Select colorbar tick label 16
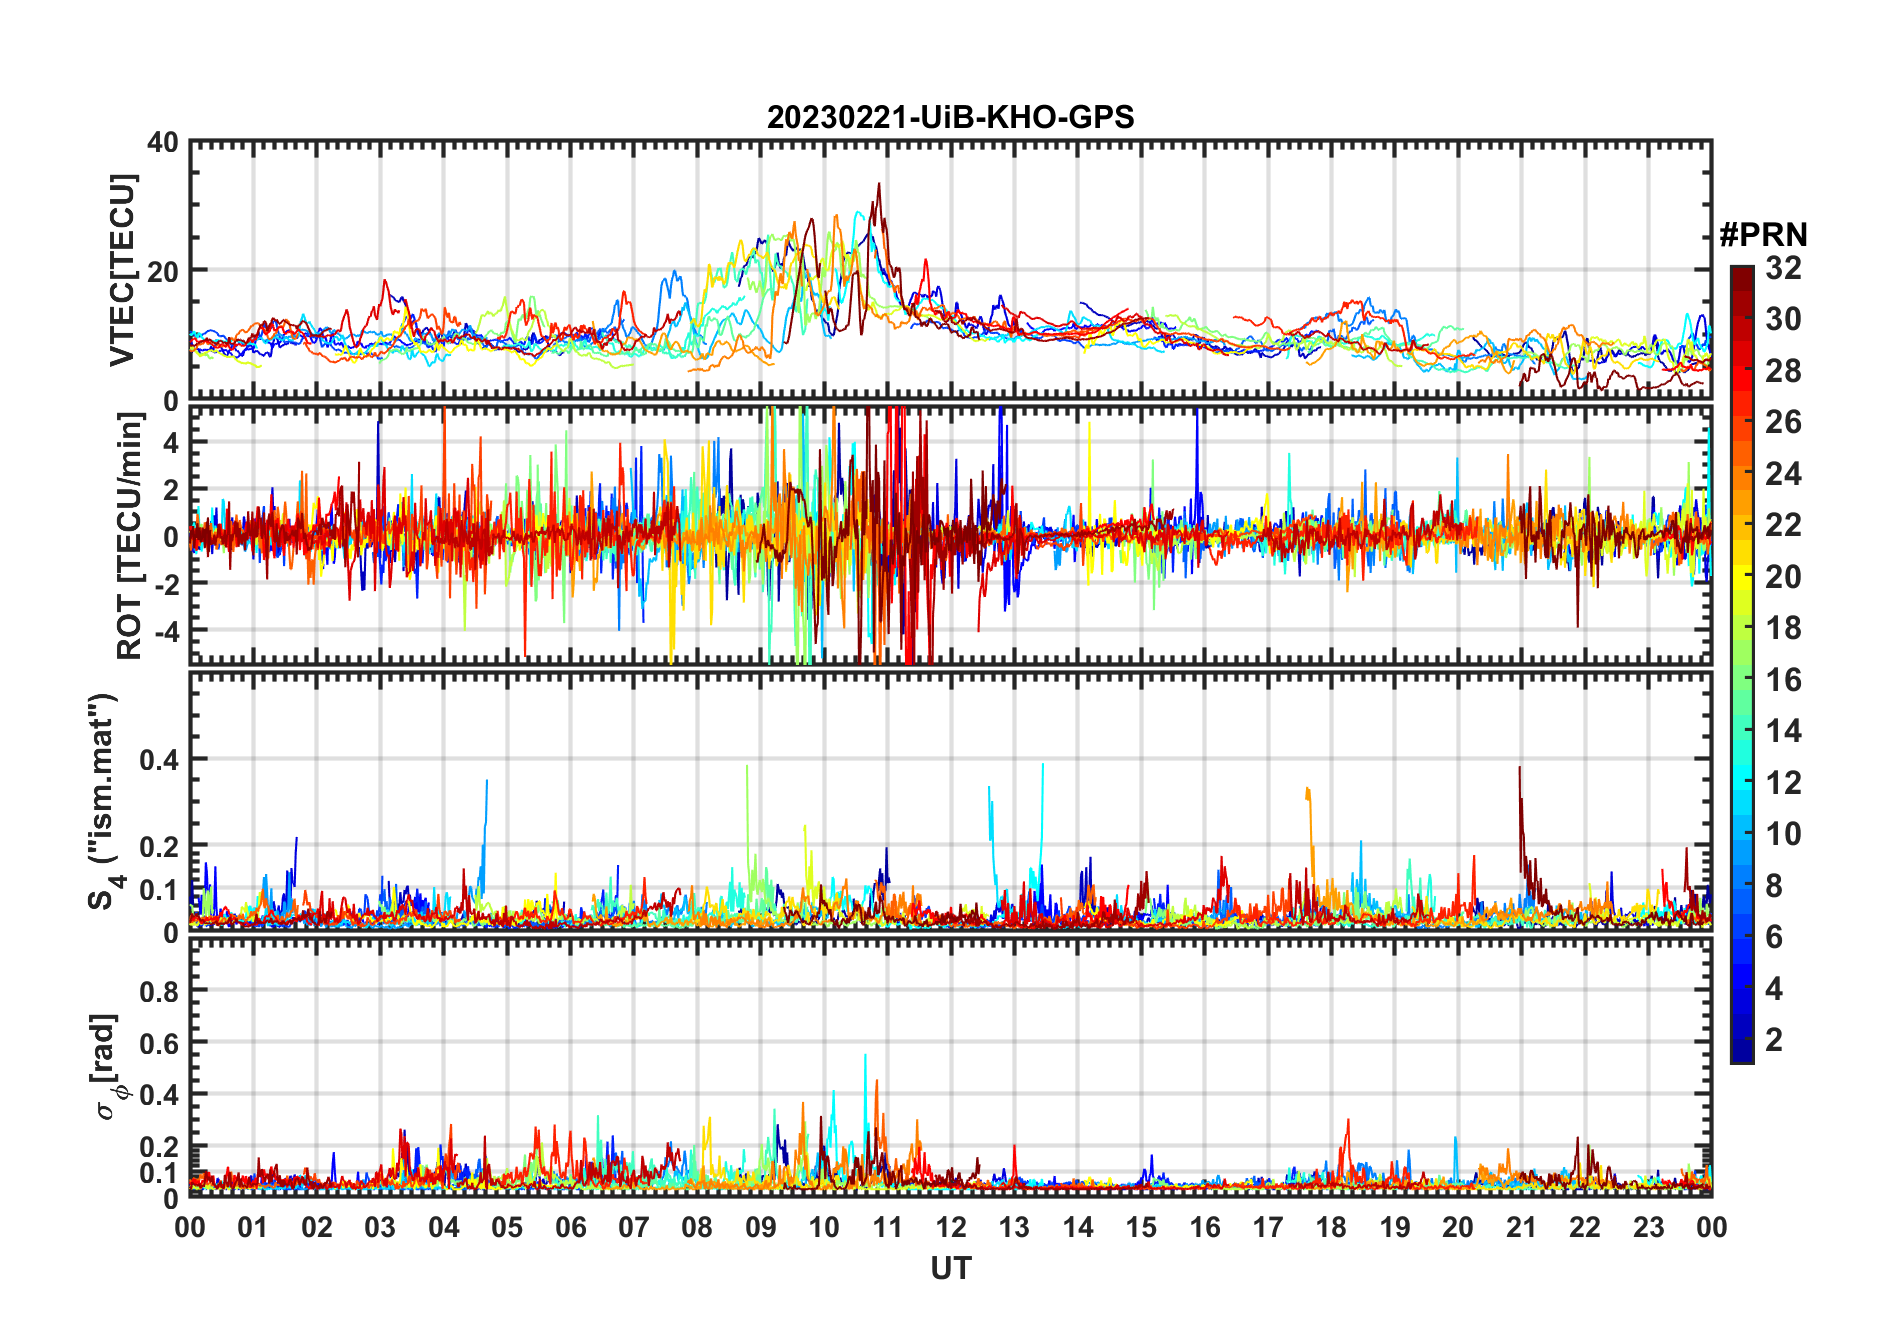The image size is (1902, 1330). (x=1783, y=680)
